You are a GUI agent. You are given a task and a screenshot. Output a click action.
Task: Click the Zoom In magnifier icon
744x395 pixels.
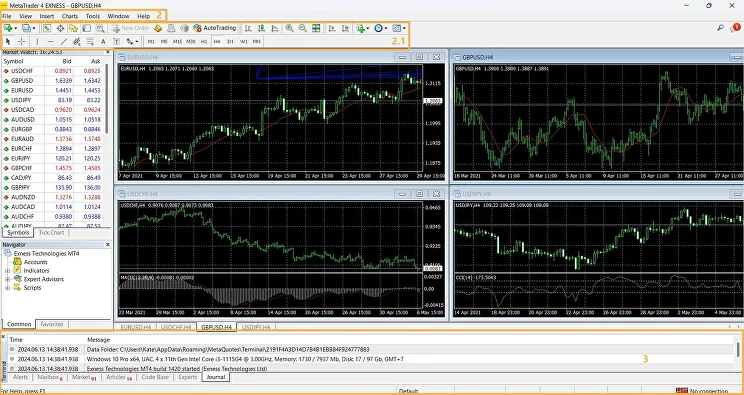[x=289, y=28]
